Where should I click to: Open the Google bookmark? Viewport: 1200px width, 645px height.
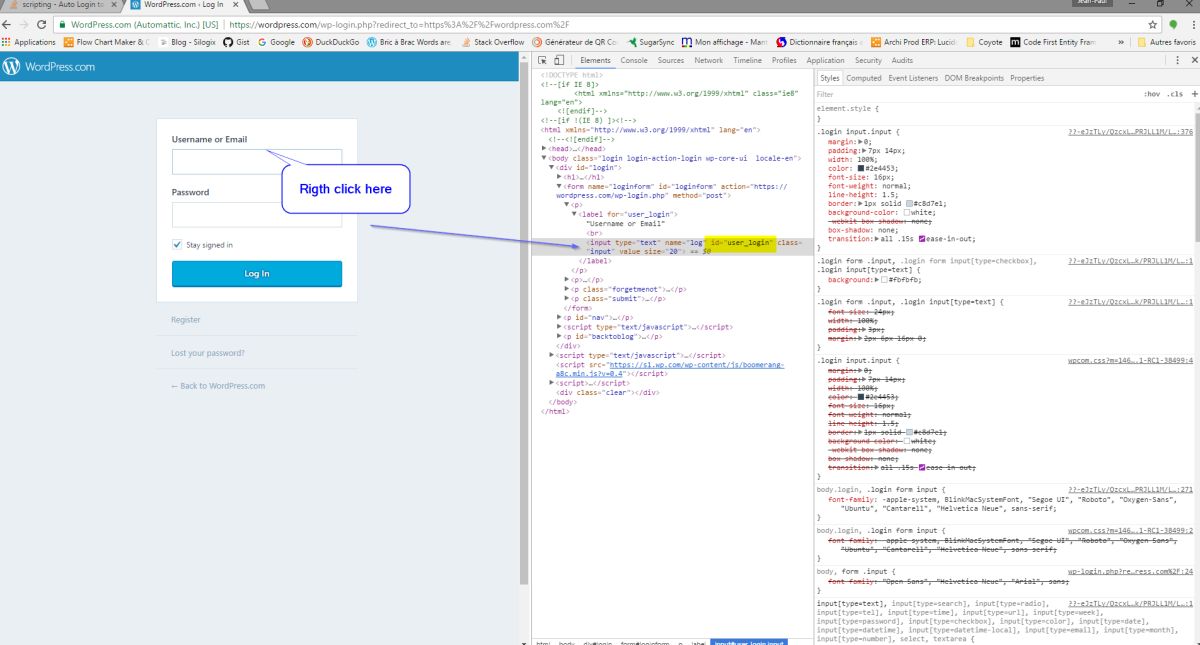coord(276,42)
